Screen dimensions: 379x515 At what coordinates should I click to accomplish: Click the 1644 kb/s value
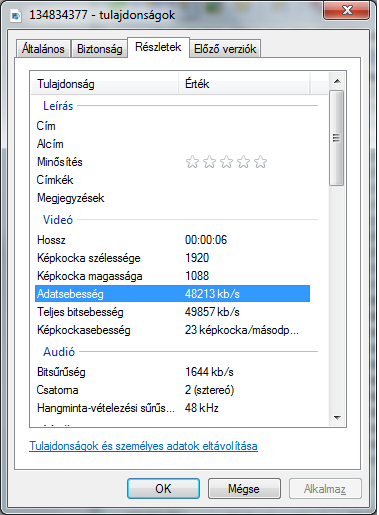pyautogui.click(x=209, y=372)
